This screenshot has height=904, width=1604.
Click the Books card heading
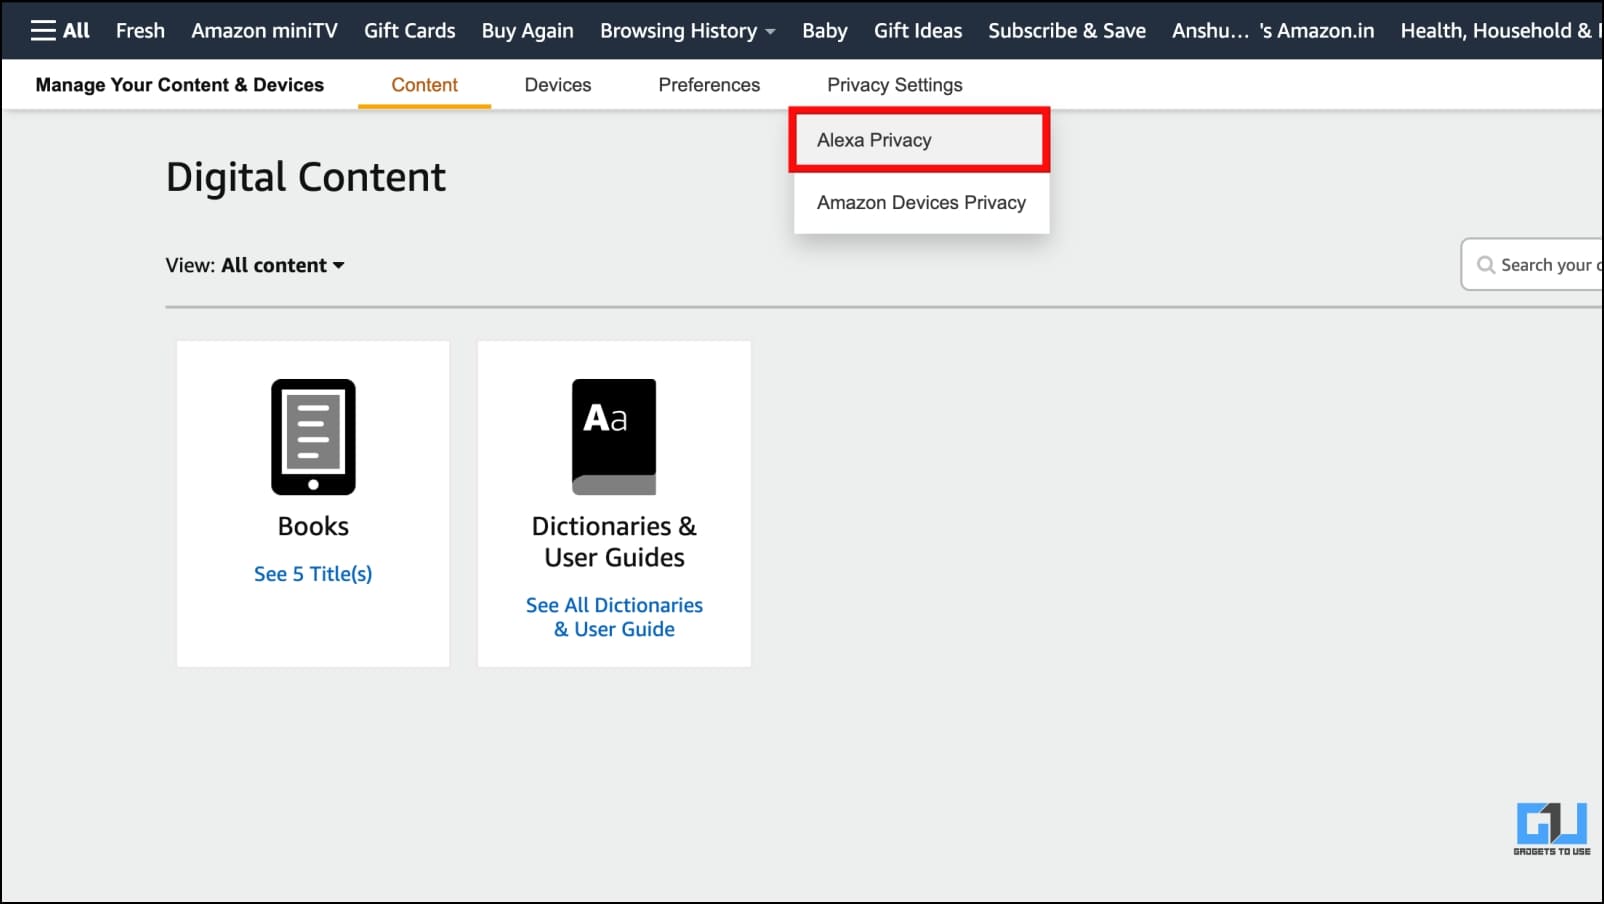[x=313, y=527]
